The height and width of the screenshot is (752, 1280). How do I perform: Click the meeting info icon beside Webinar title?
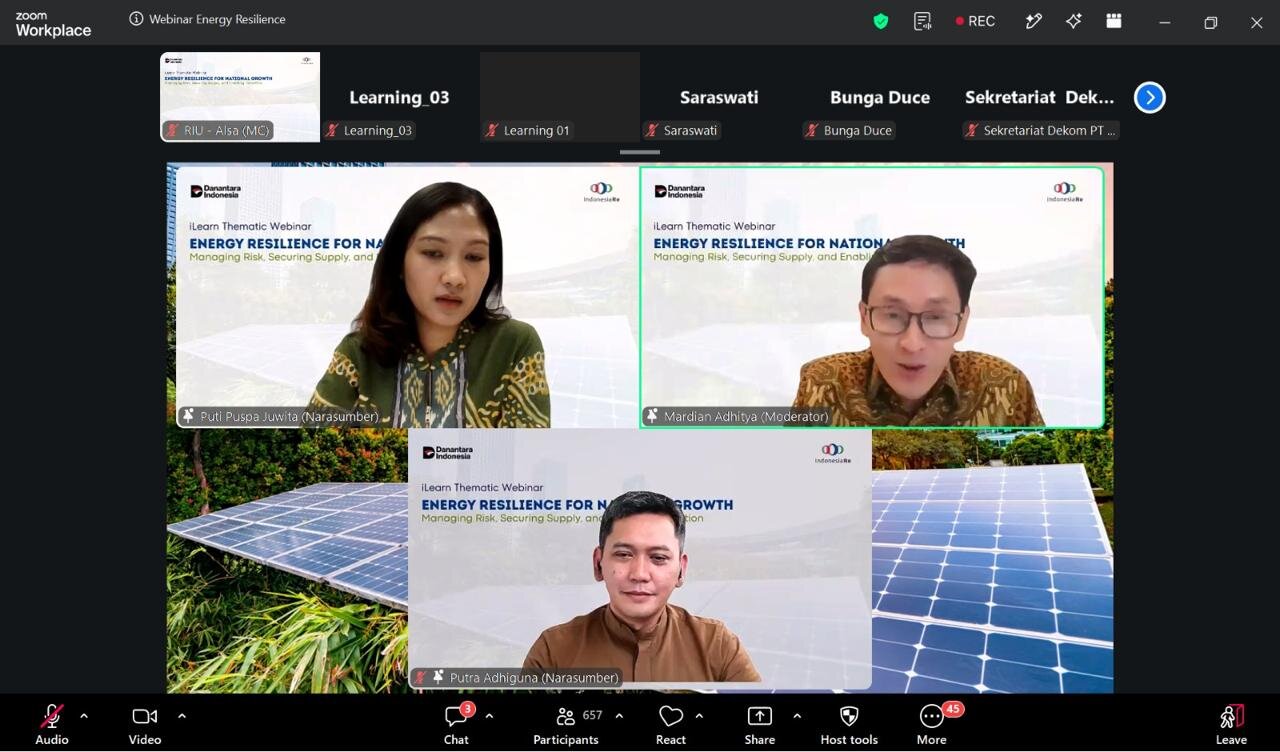tap(136, 19)
